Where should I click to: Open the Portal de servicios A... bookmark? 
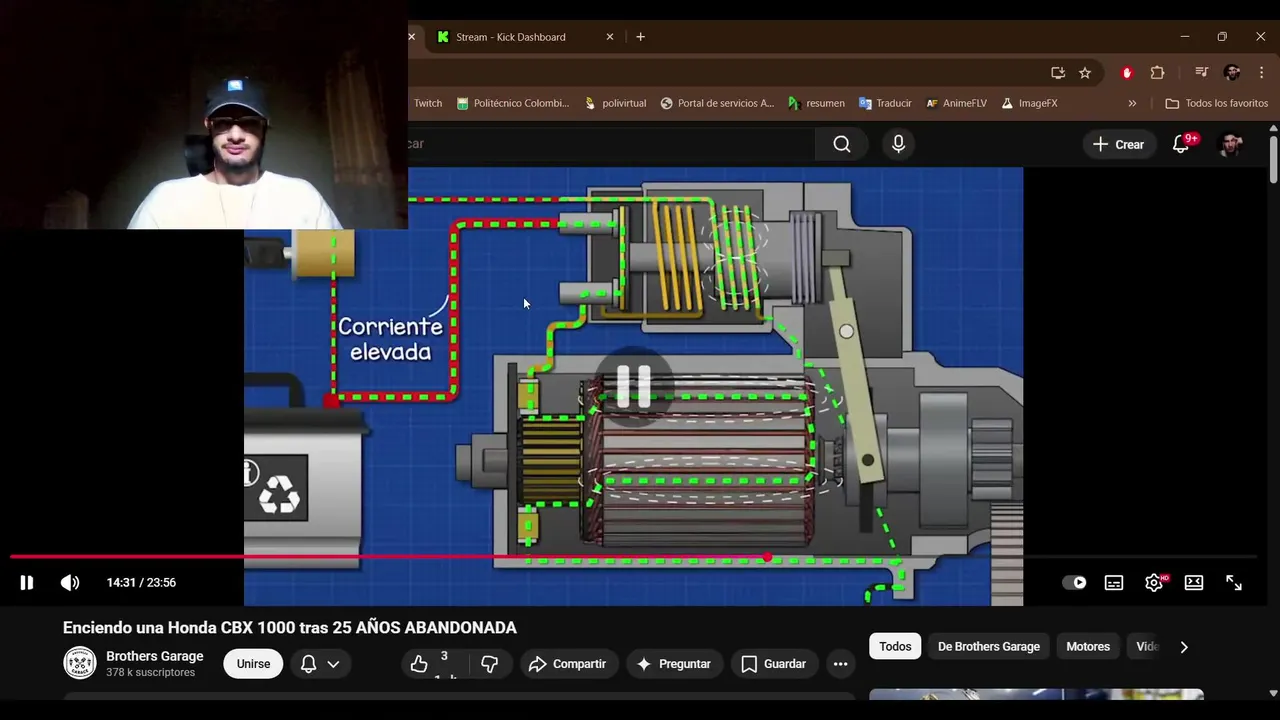click(x=717, y=103)
